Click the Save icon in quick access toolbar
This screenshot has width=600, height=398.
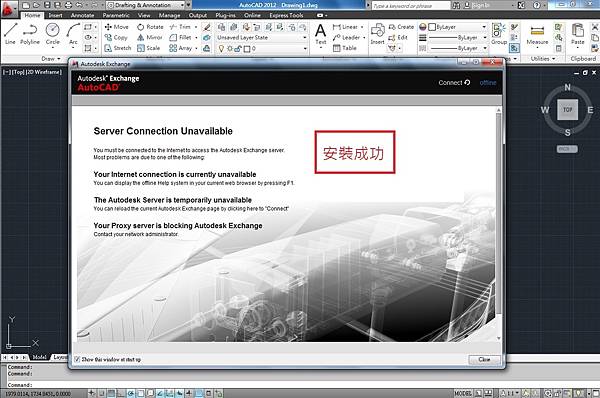(47, 5)
